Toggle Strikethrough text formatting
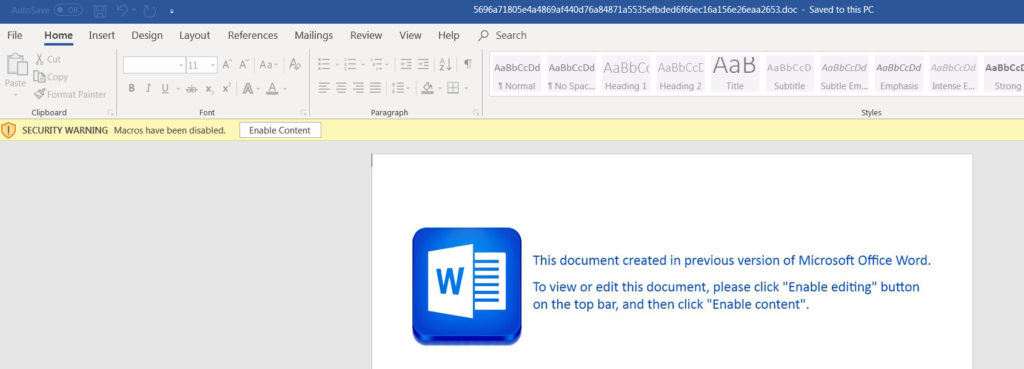This screenshot has width=1024, height=369. click(x=191, y=88)
